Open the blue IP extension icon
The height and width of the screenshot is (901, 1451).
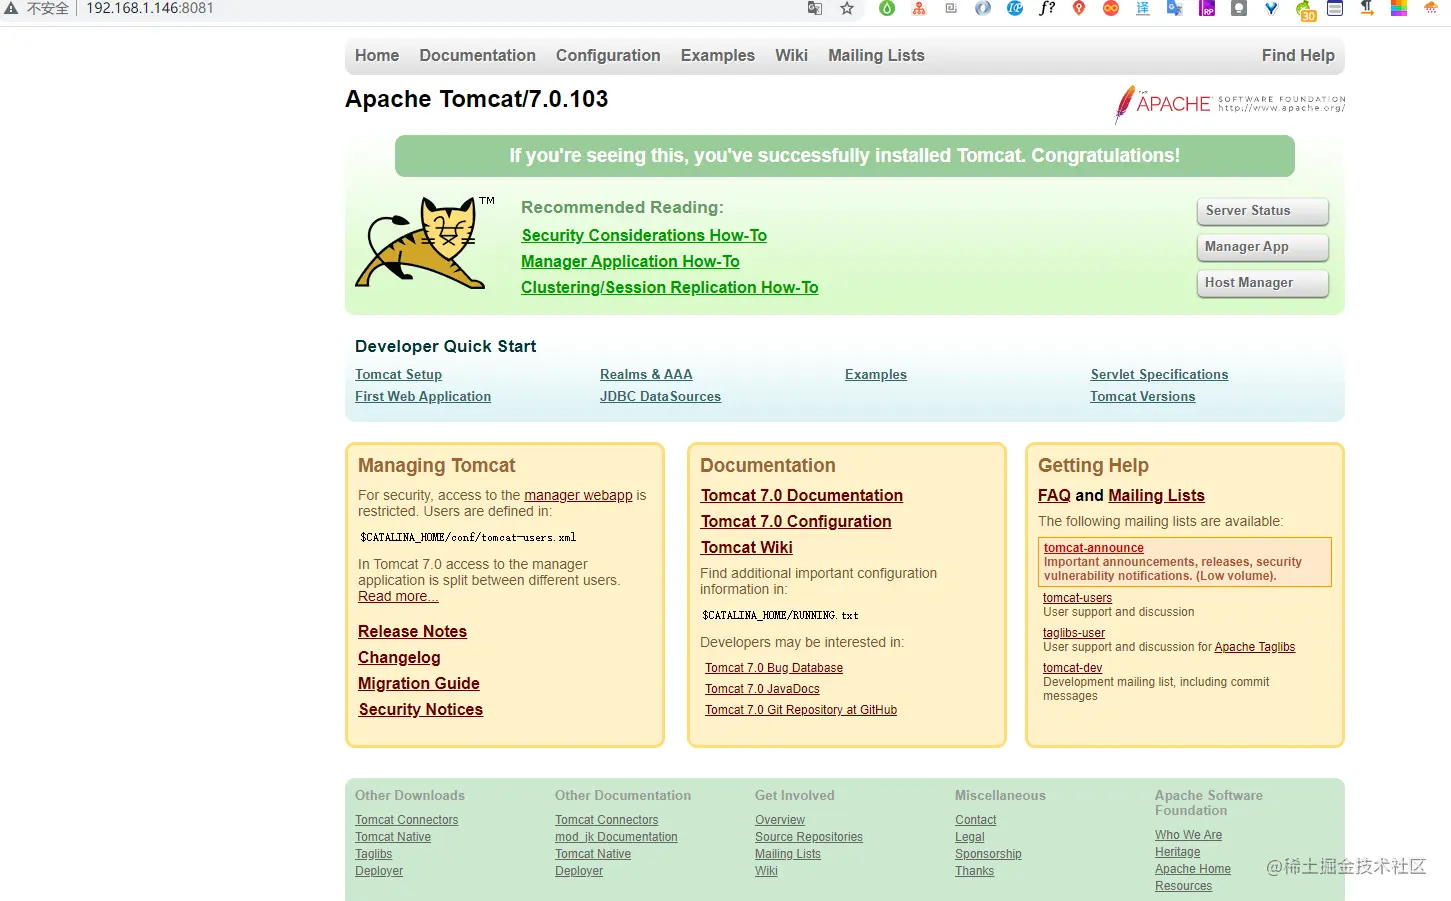[x=1015, y=8]
